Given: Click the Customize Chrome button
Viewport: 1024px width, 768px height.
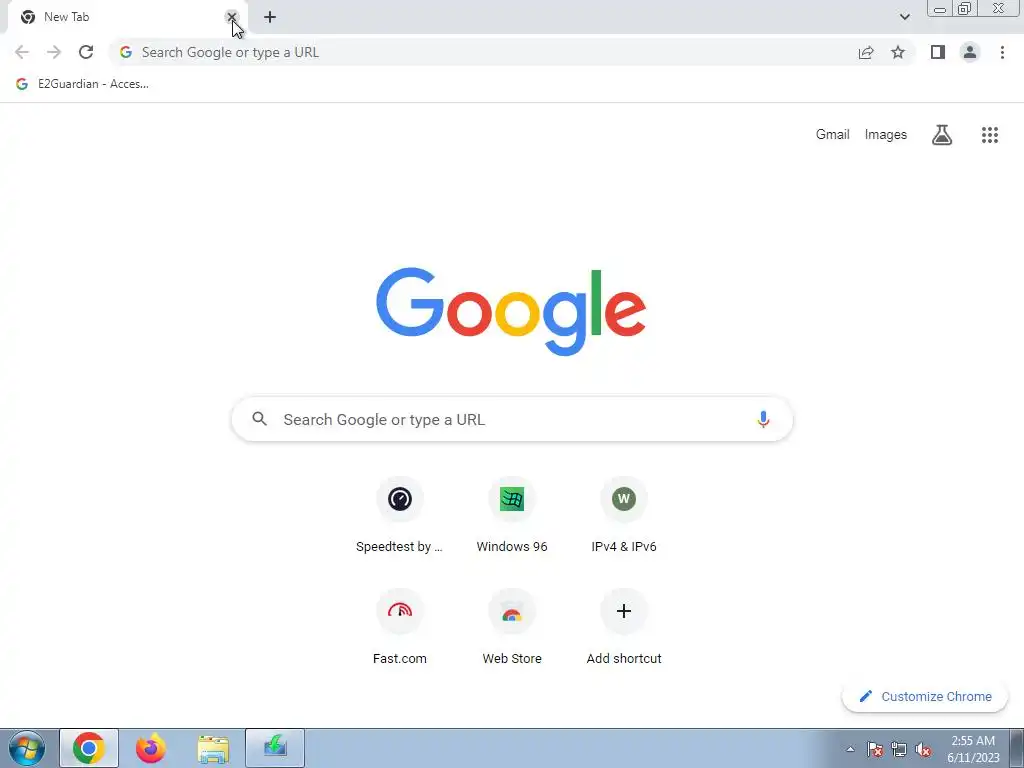Looking at the screenshot, I should [925, 696].
